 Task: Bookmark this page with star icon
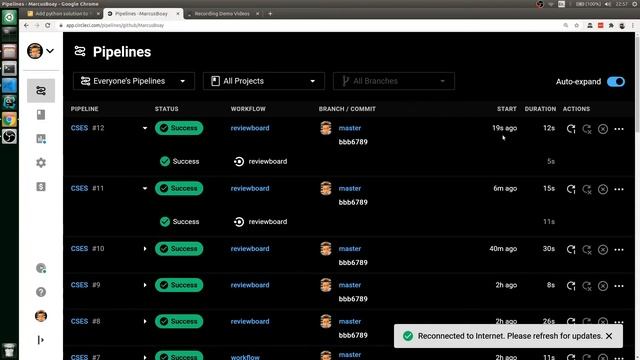576,25
